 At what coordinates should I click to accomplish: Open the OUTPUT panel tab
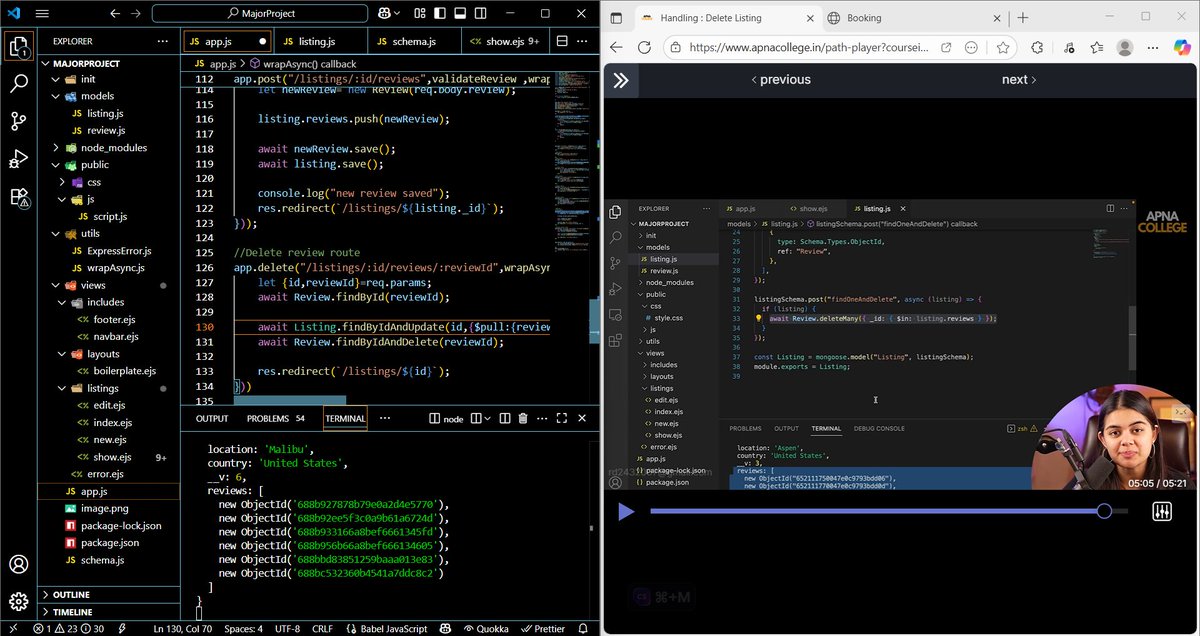point(212,419)
